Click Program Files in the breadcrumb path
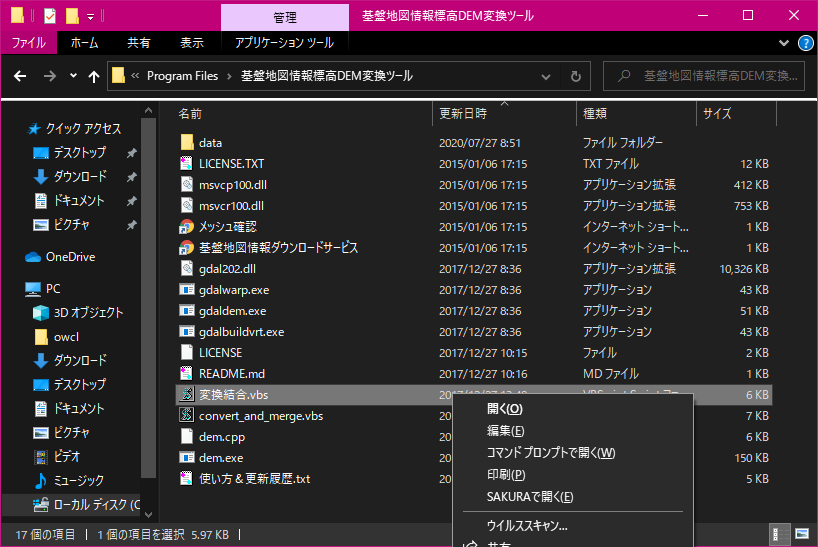Screen dimensions: 818x547 click(182, 76)
